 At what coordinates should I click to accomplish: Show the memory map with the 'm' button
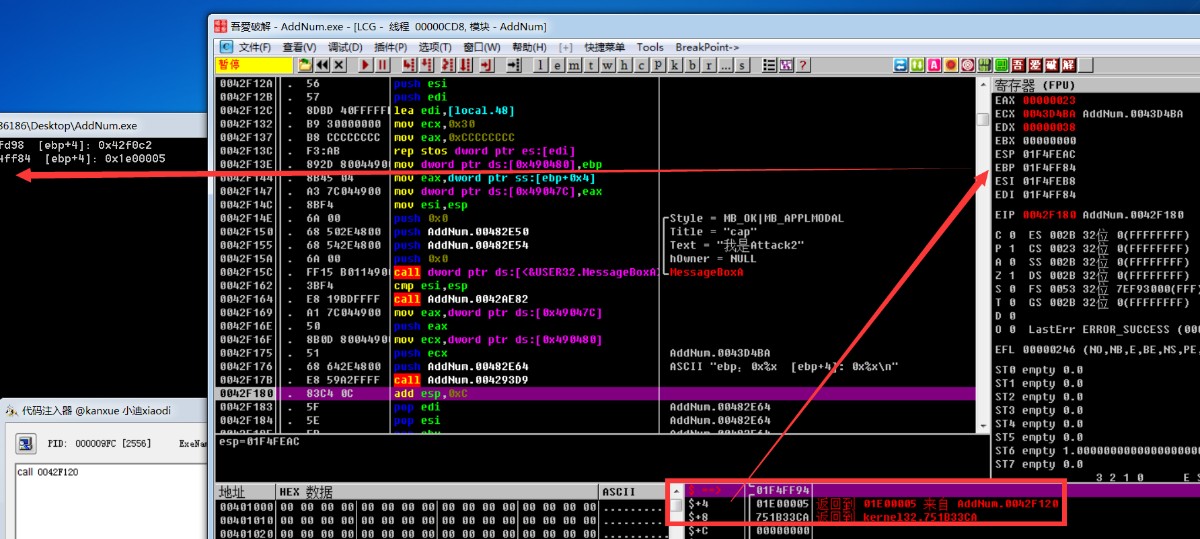click(x=573, y=65)
